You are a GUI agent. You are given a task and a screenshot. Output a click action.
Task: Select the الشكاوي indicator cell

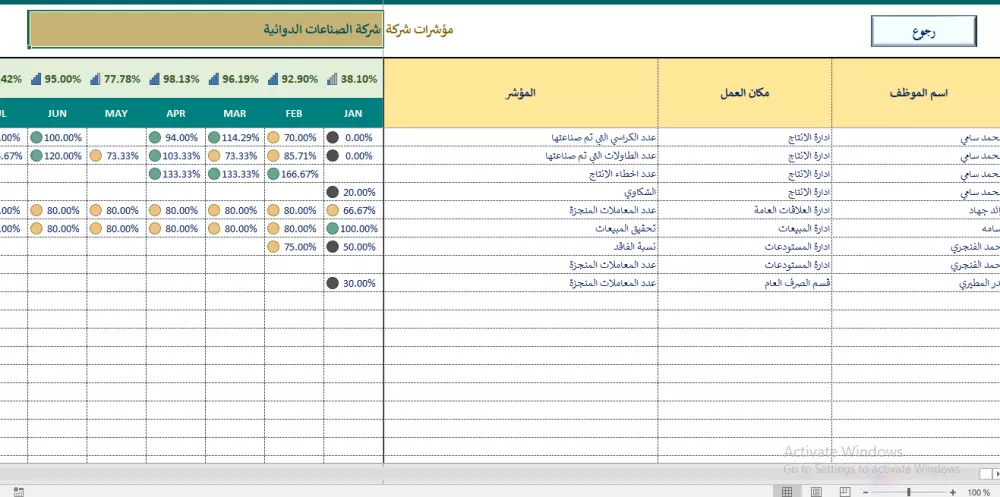(x=520, y=192)
